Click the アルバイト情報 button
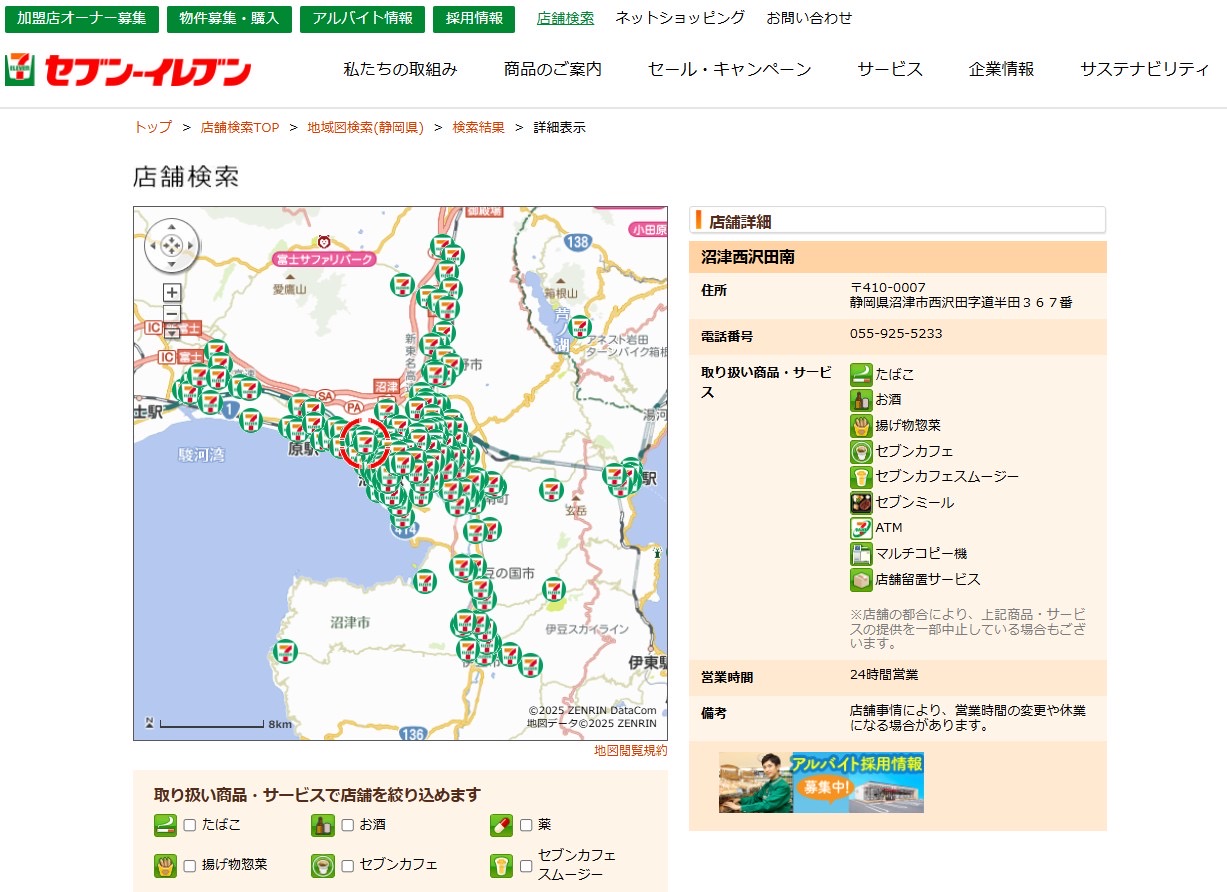Screen dimensions: 1227x892 pyautogui.click(x=362, y=18)
